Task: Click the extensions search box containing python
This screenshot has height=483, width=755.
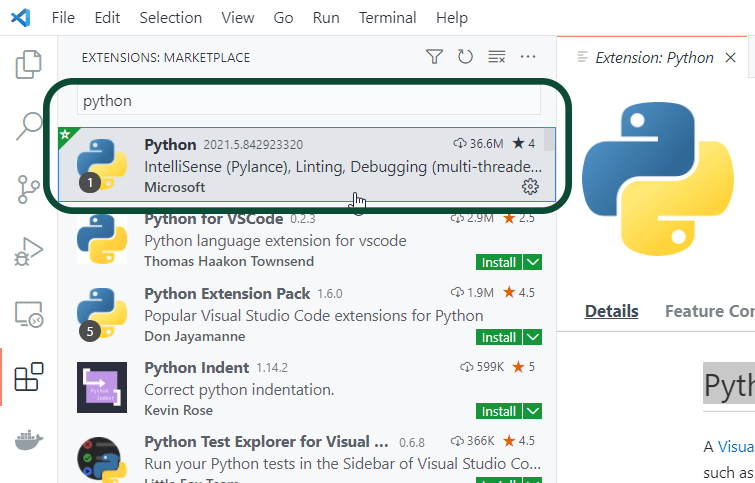Action: [309, 101]
